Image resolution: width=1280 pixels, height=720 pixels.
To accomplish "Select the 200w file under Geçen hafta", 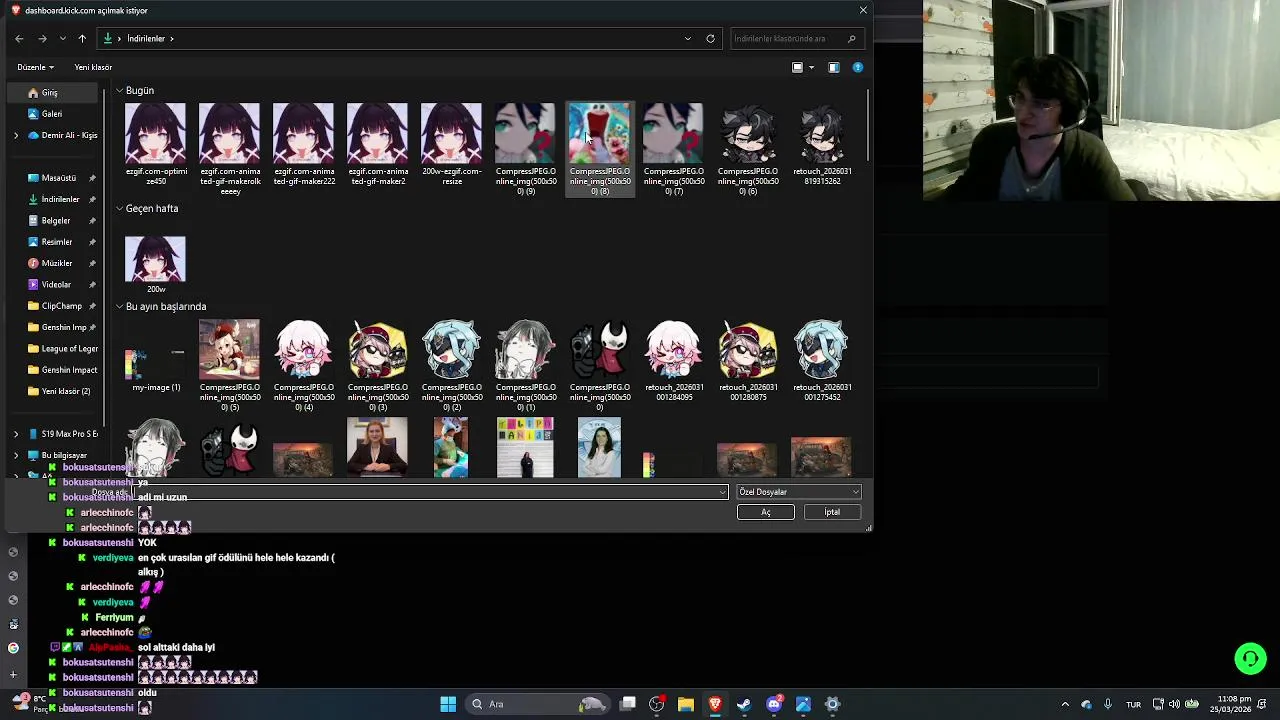I will 155,264.
